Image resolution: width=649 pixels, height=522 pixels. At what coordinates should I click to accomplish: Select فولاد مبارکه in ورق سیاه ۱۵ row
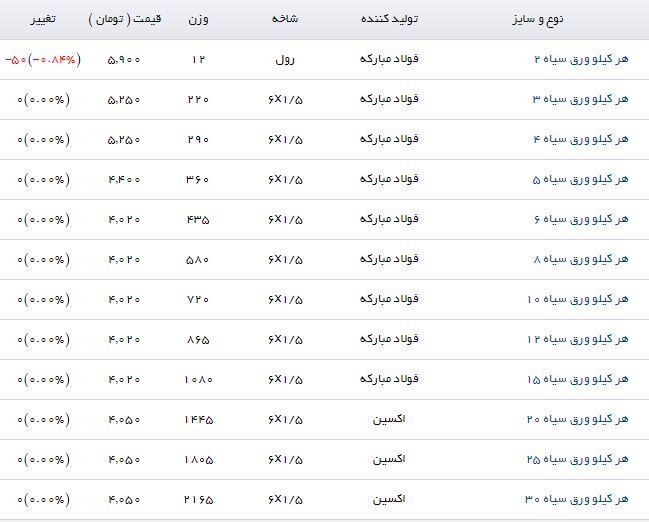(x=389, y=379)
